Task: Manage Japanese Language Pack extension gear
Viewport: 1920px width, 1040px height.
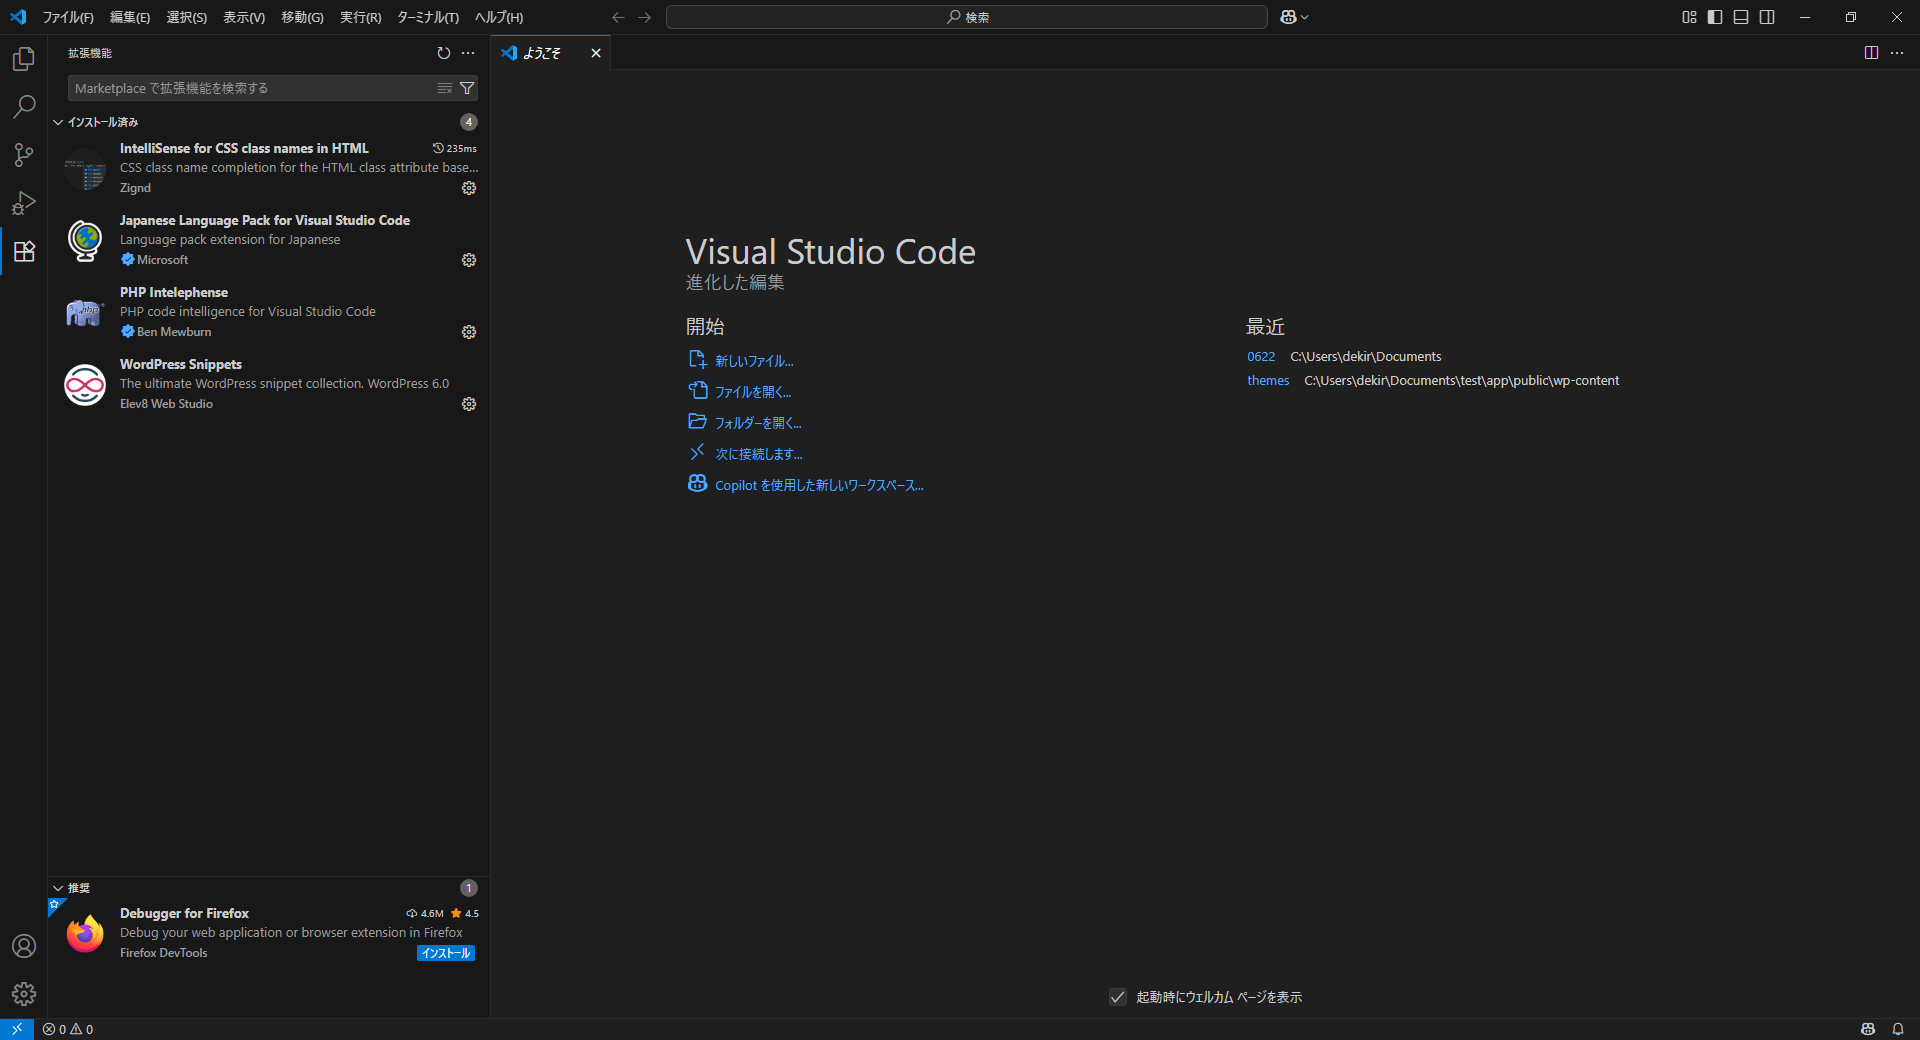Action: point(469,260)
